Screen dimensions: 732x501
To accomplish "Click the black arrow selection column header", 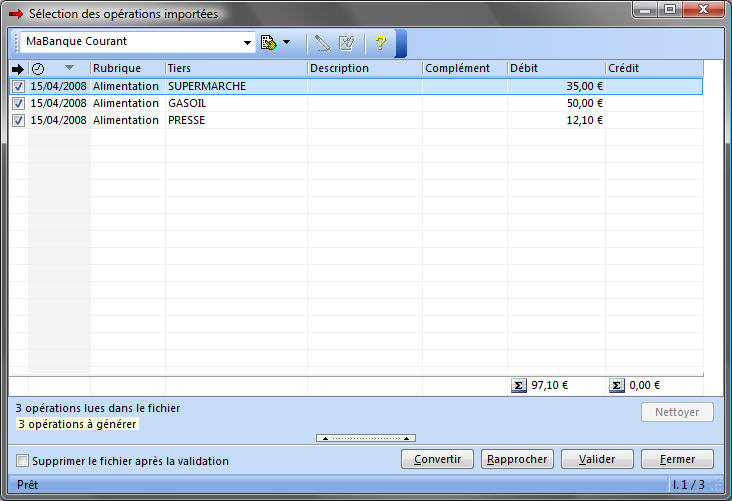I will click(x=18, y=68).
